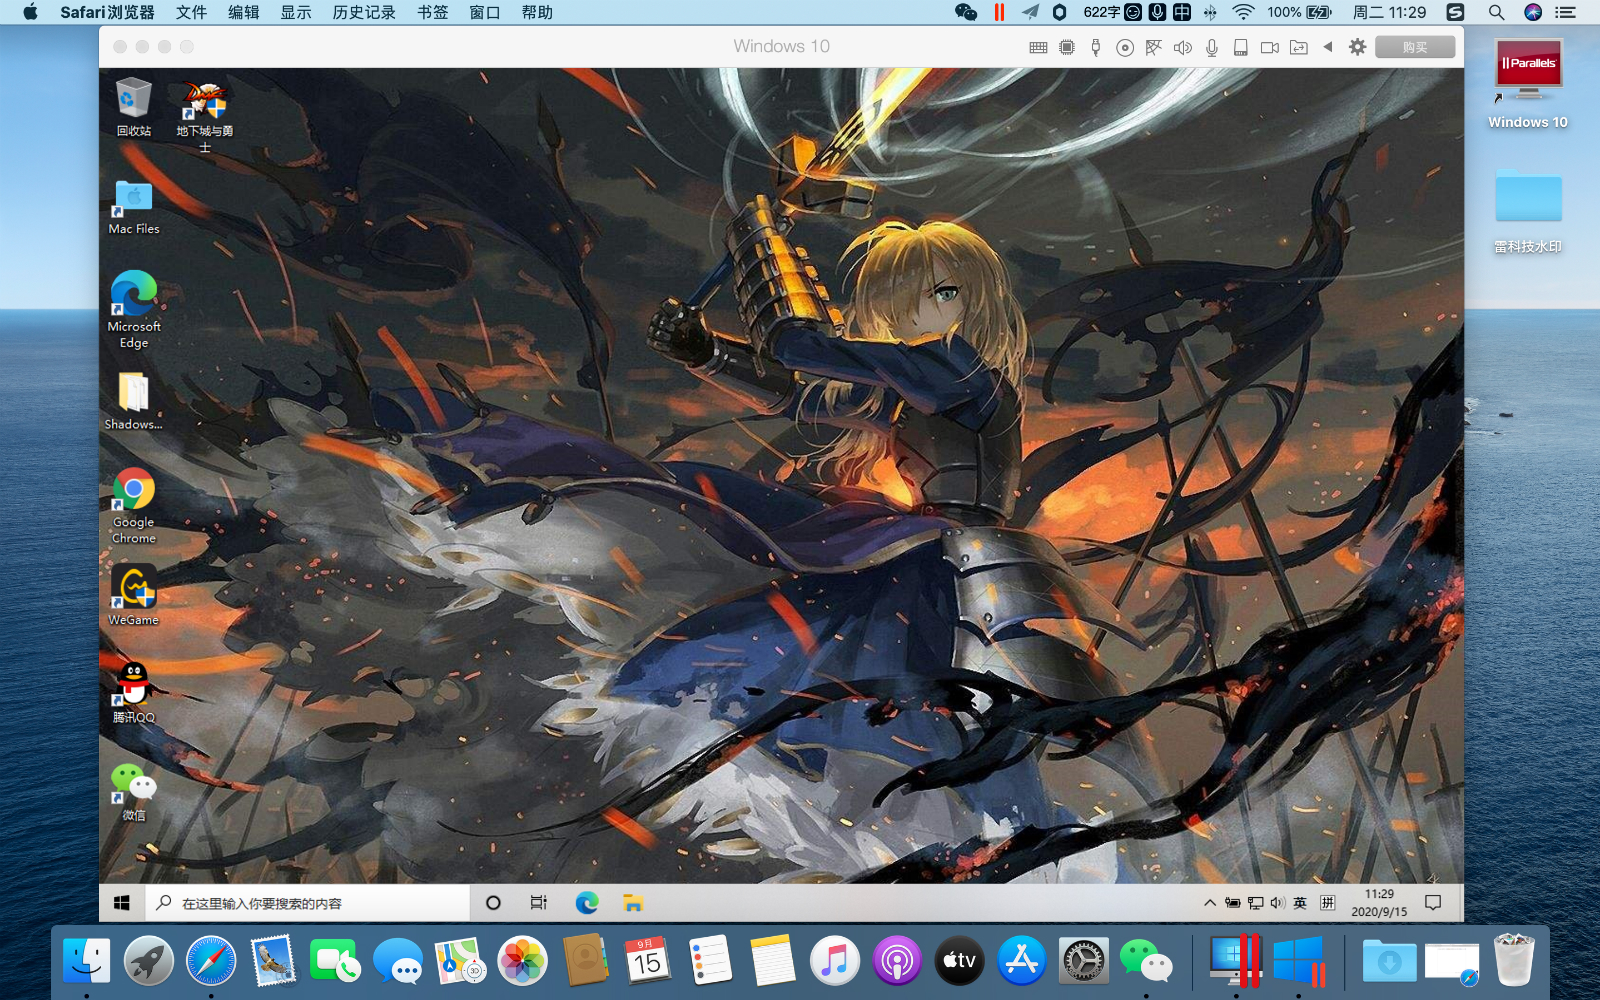The height and width of the screenshot is (1000, 1600).
Task: Open the USB devices icon in Parallels toolbar
Action: tap(1096, 47)
